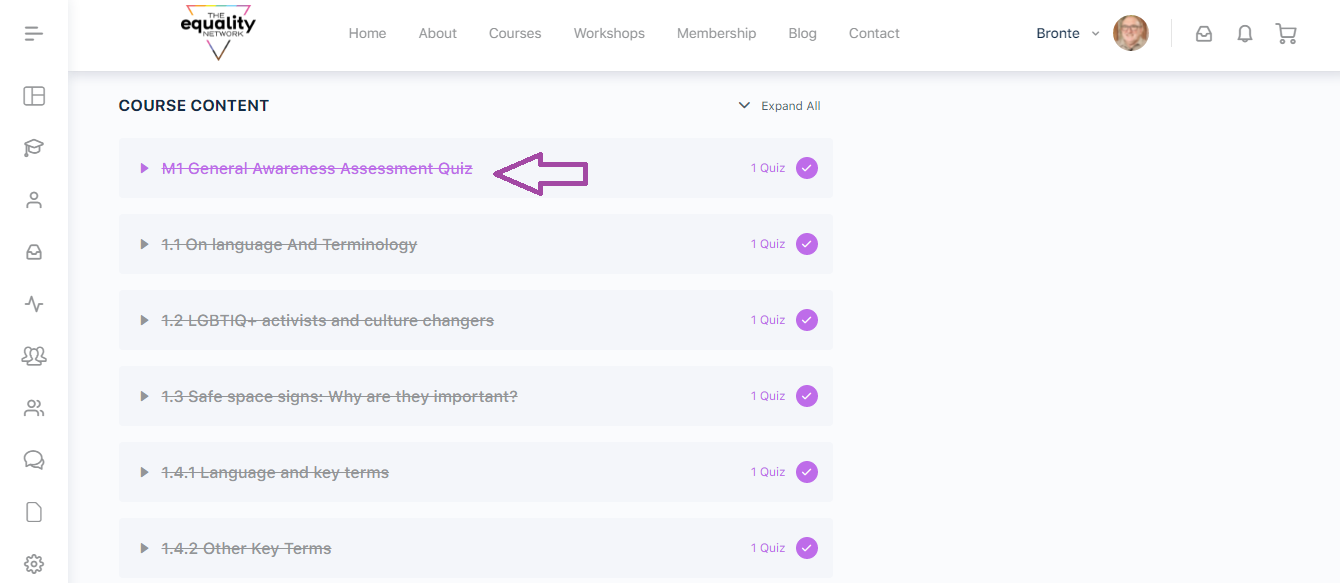The height and width of the screenshot is (583, 1340).
Task: Click Expand All link
Action: [x=779, y=106]
